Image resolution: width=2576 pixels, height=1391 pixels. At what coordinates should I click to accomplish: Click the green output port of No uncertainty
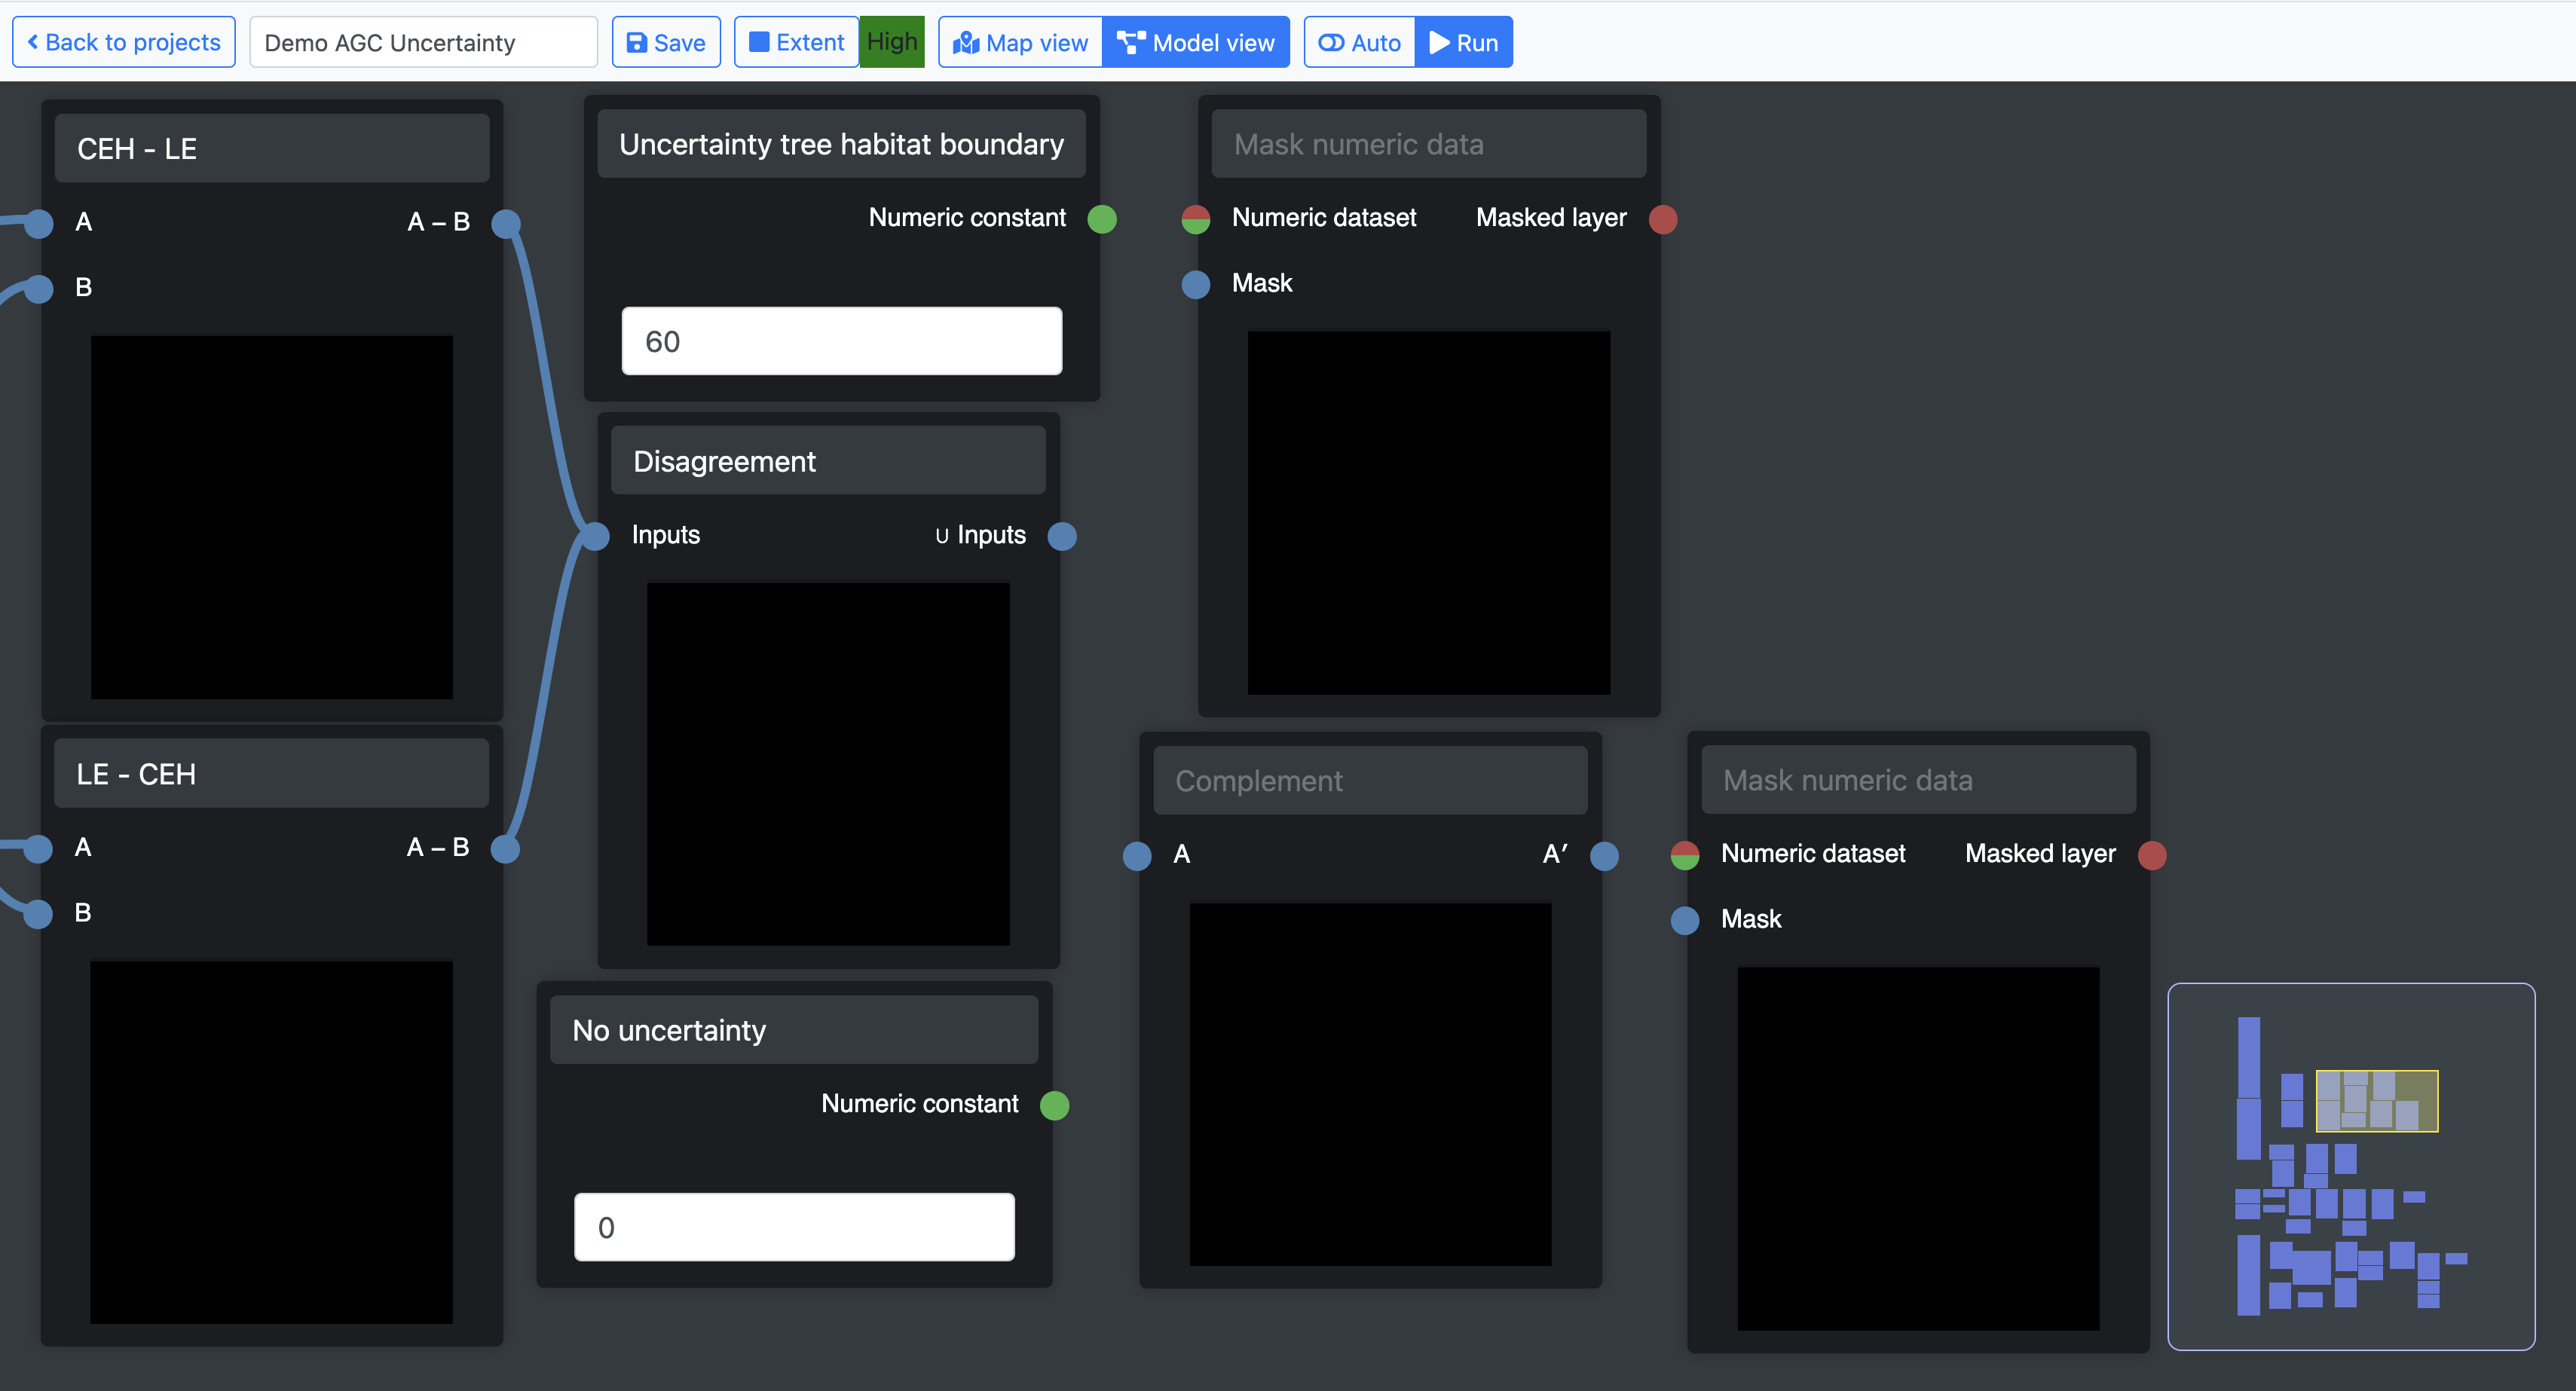[1054, 1105]
